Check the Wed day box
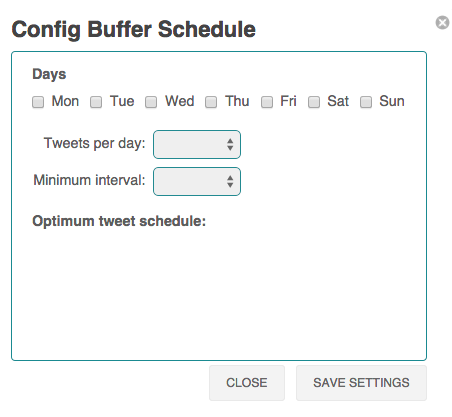The height and width of the screenshot is (417, 452). pyautogui.click(x=151, y=102)
